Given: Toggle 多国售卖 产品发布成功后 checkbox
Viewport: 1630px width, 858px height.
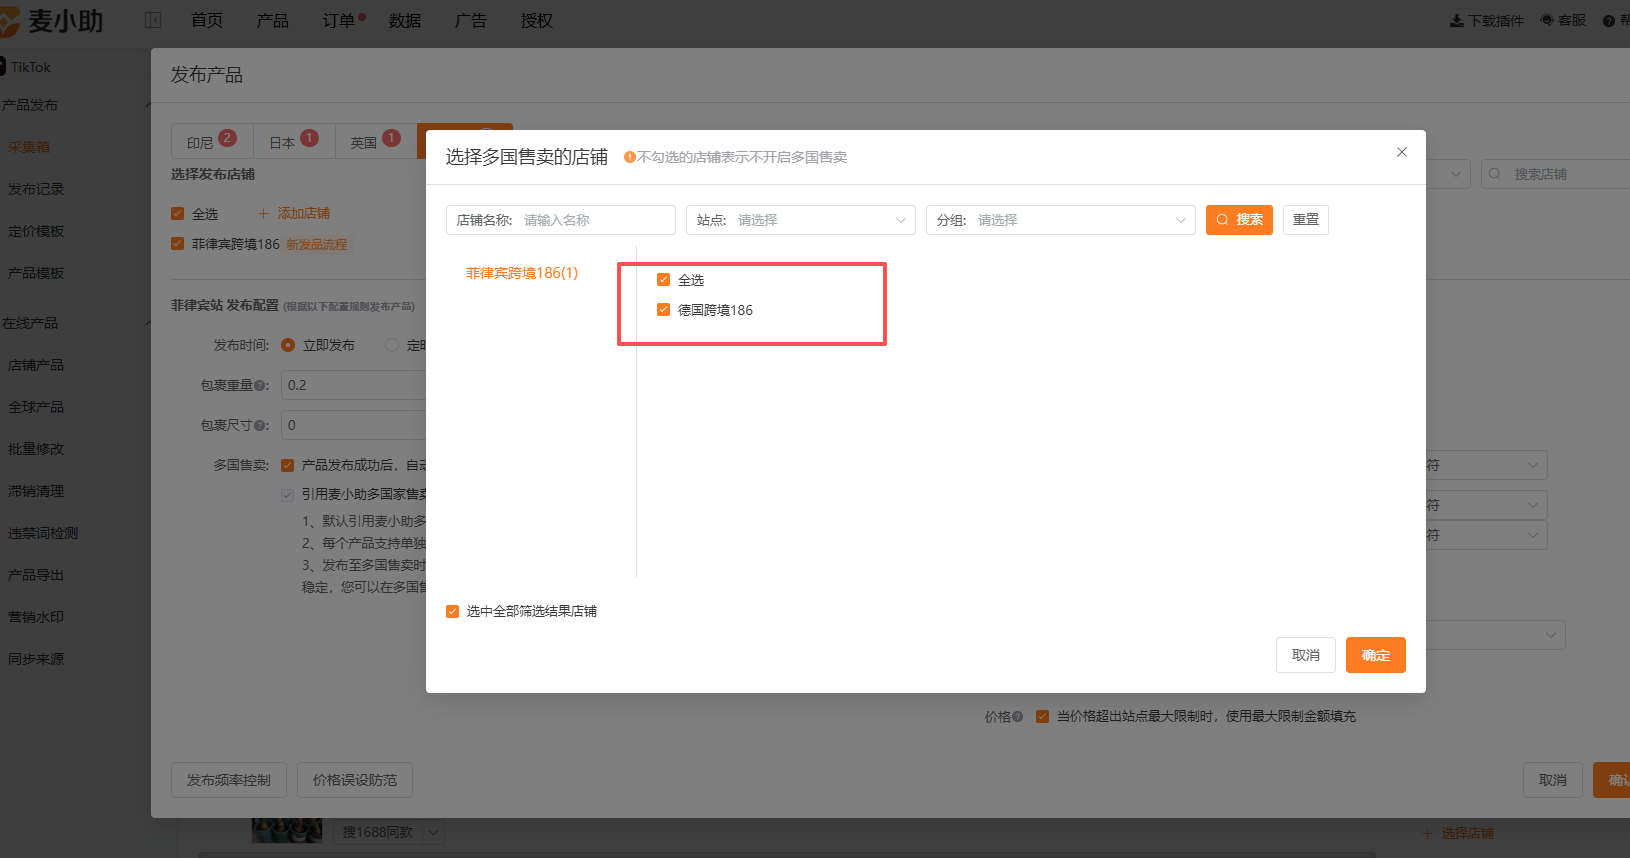Looking at the screenshot, I should pyautogui.click(x=288, y=465).
